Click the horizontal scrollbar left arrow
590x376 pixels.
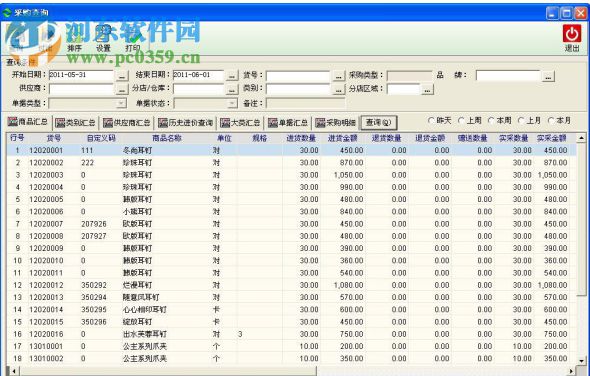pyautogui.click(x=13, y=371)
